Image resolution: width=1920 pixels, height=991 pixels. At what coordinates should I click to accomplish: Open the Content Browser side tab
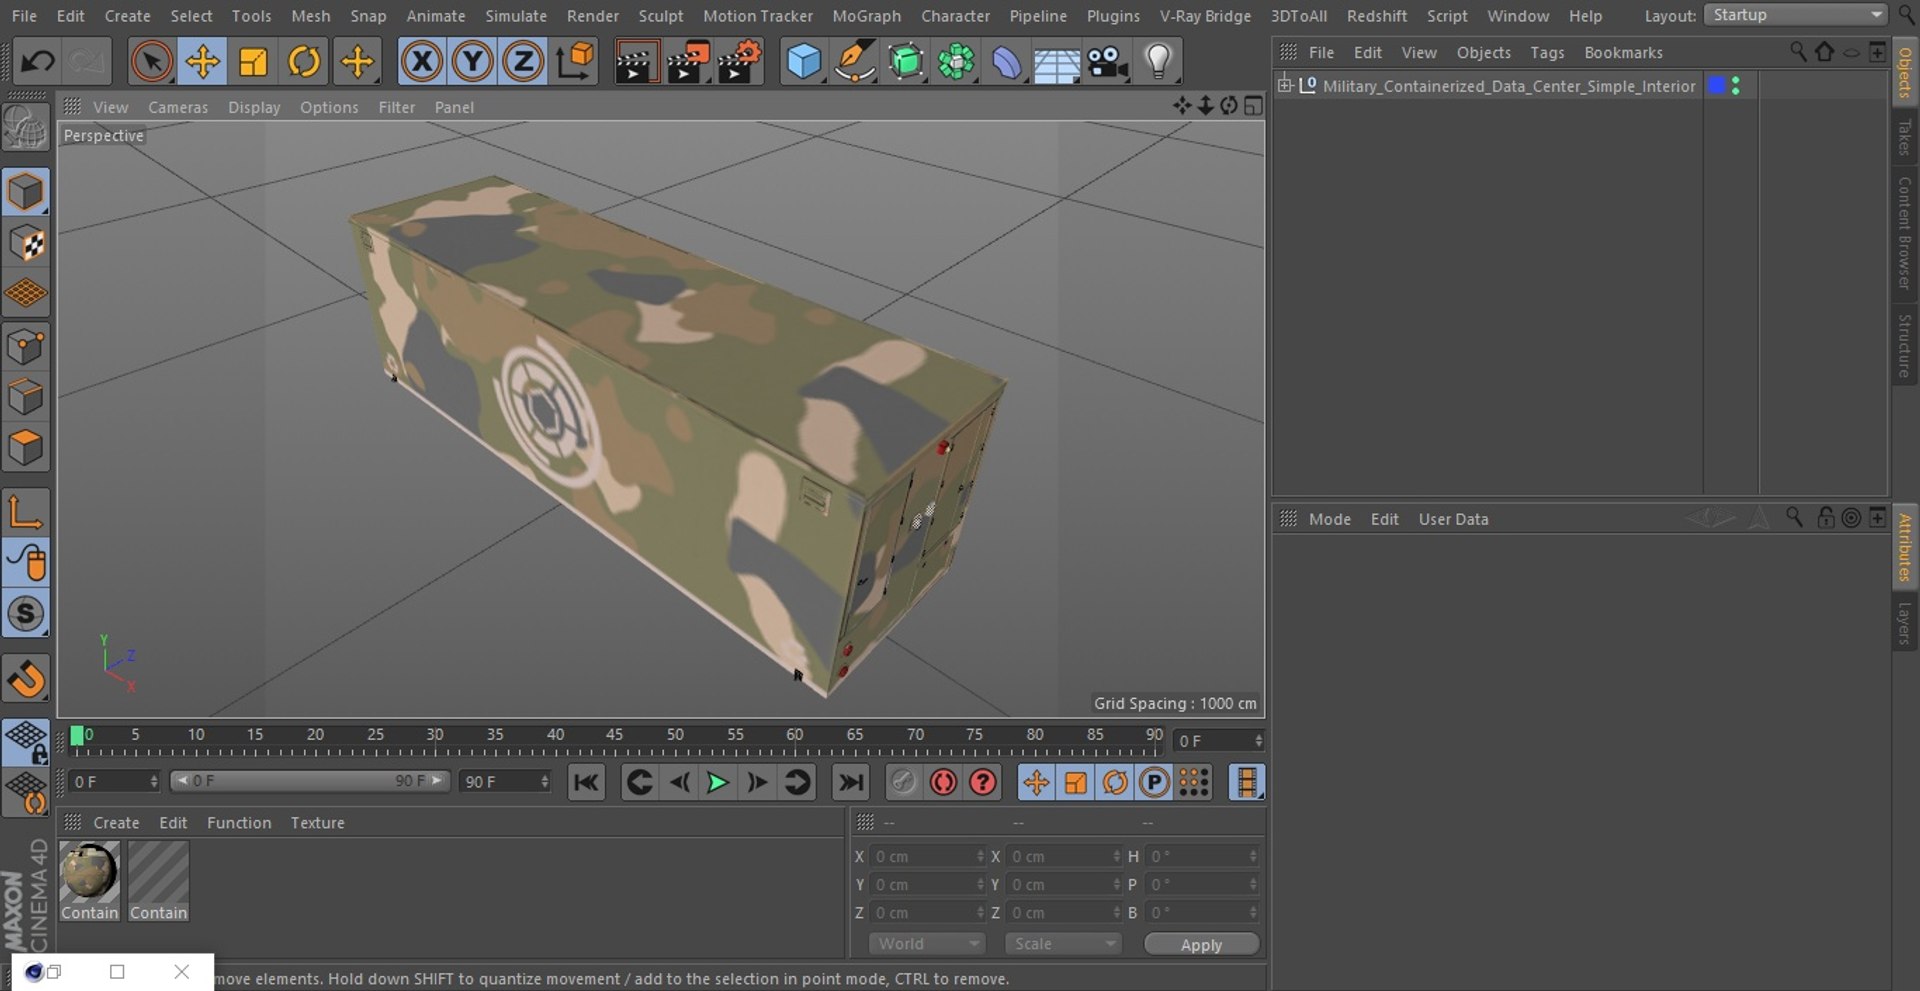(x=1905, y=233)
